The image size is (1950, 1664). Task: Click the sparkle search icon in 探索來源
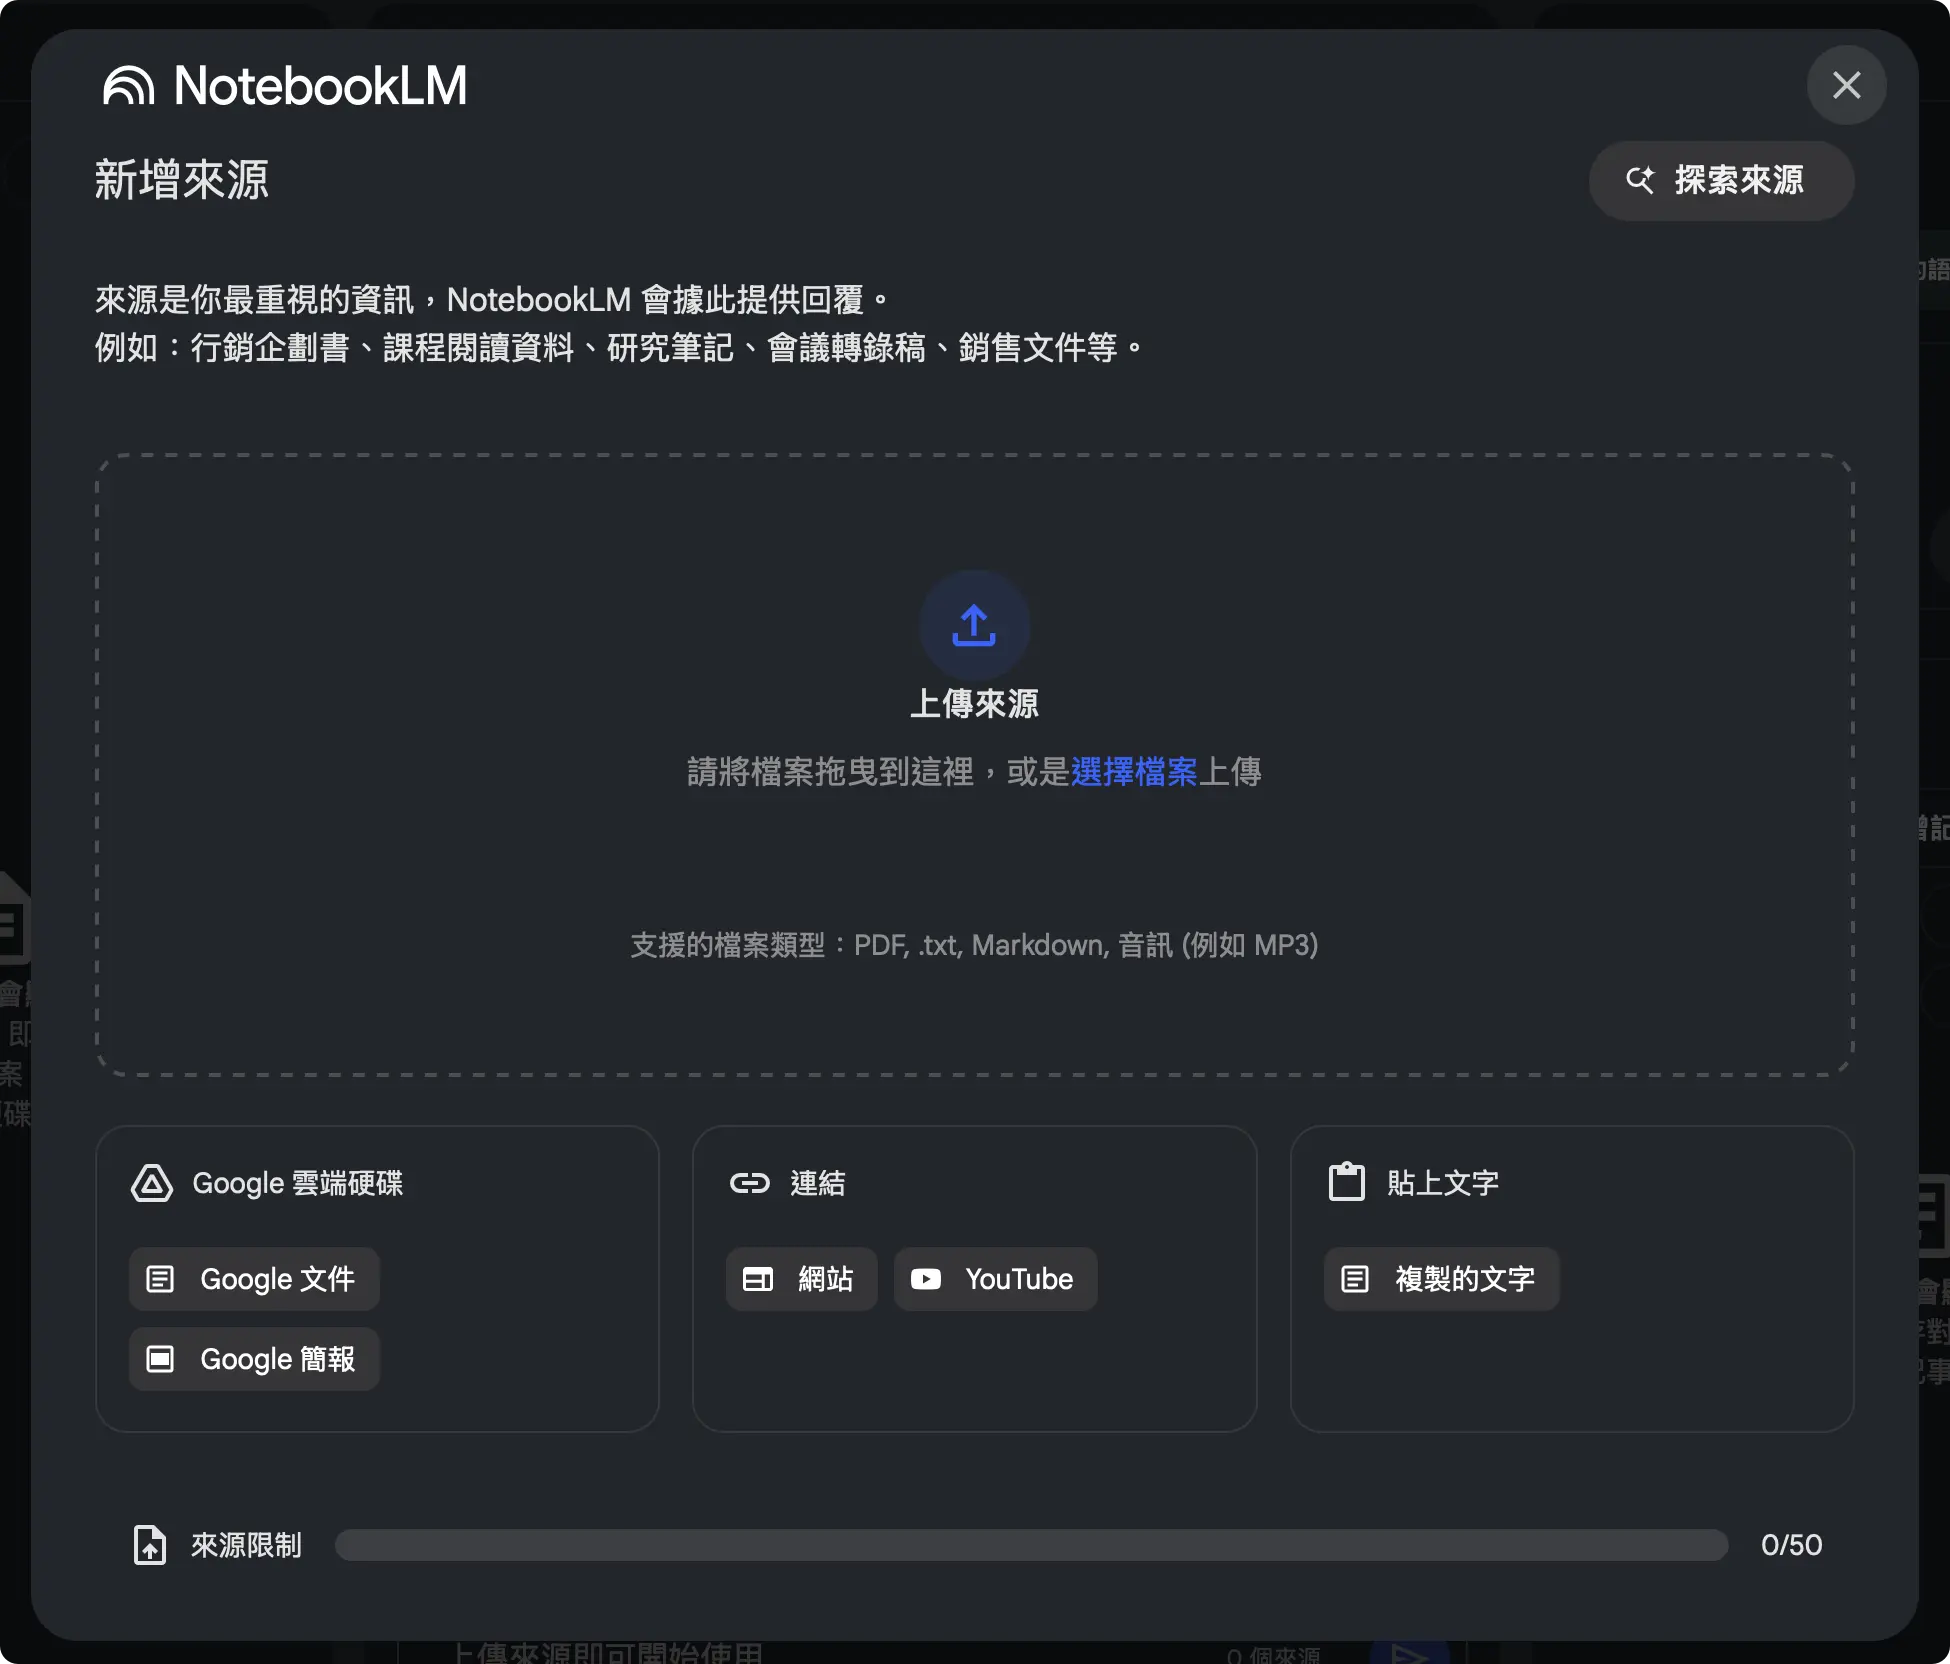pos(1640,180)
